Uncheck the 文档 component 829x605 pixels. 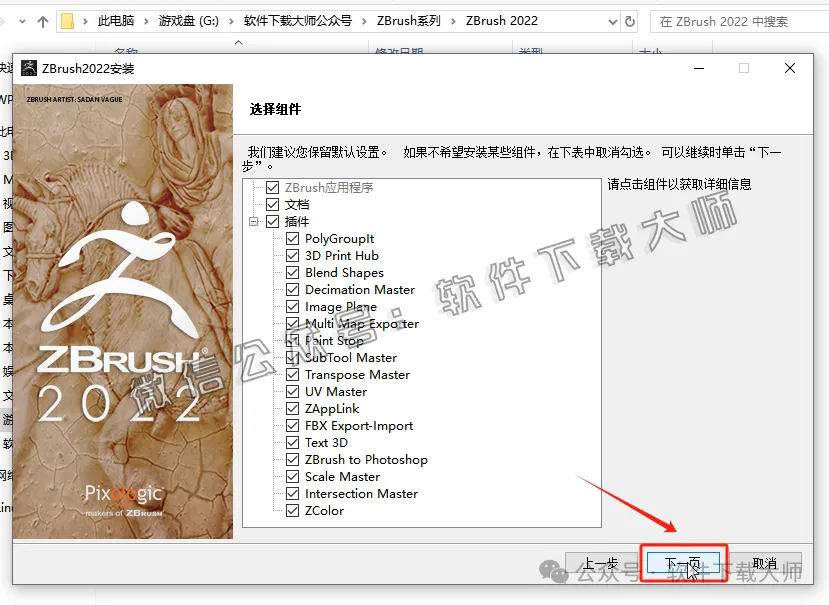pyautogui.click(x=270, y=203)
